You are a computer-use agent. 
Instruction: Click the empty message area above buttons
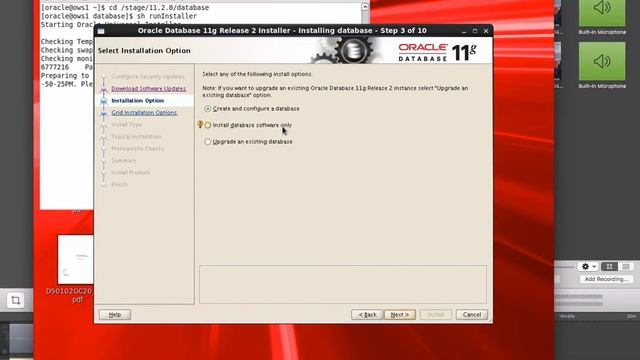click(343, 284)
